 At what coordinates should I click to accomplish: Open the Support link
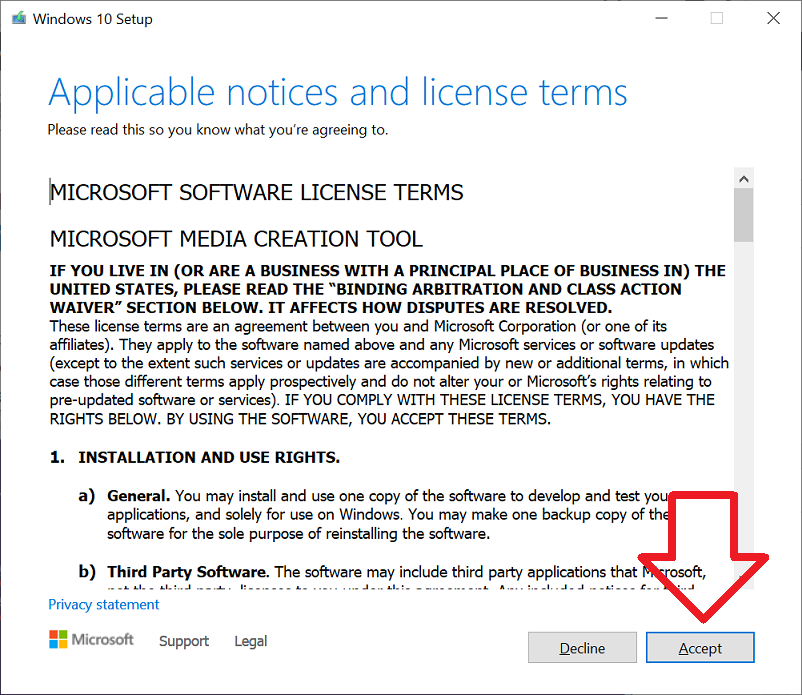click(x=184, y=641)
